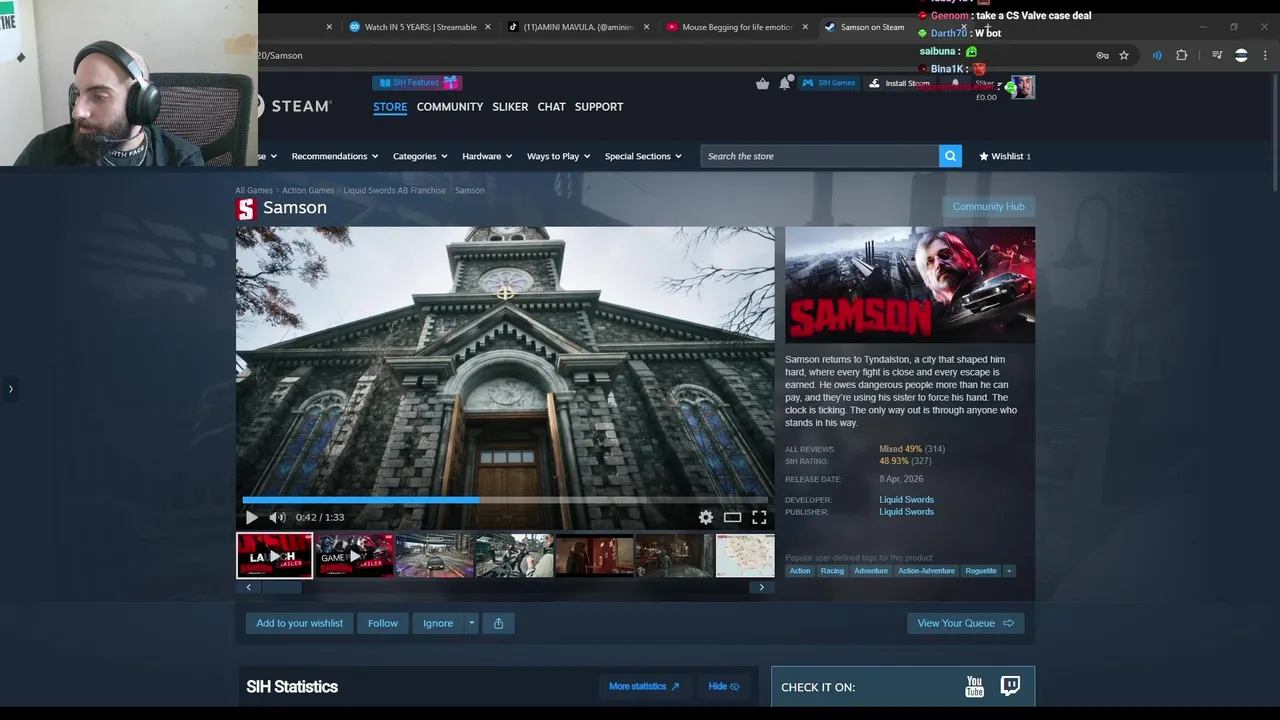Click the Roguelite tag
Image resolution: width=1280 pixels, height=720 pixels.
981,571
